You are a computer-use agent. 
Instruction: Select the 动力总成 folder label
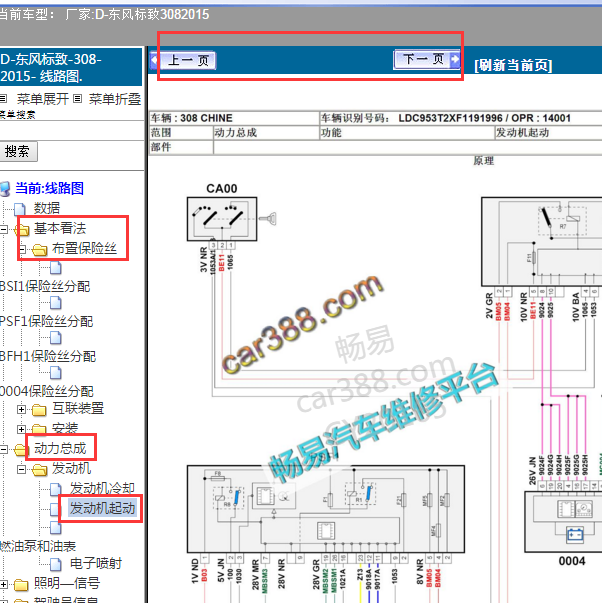(60, 448)
